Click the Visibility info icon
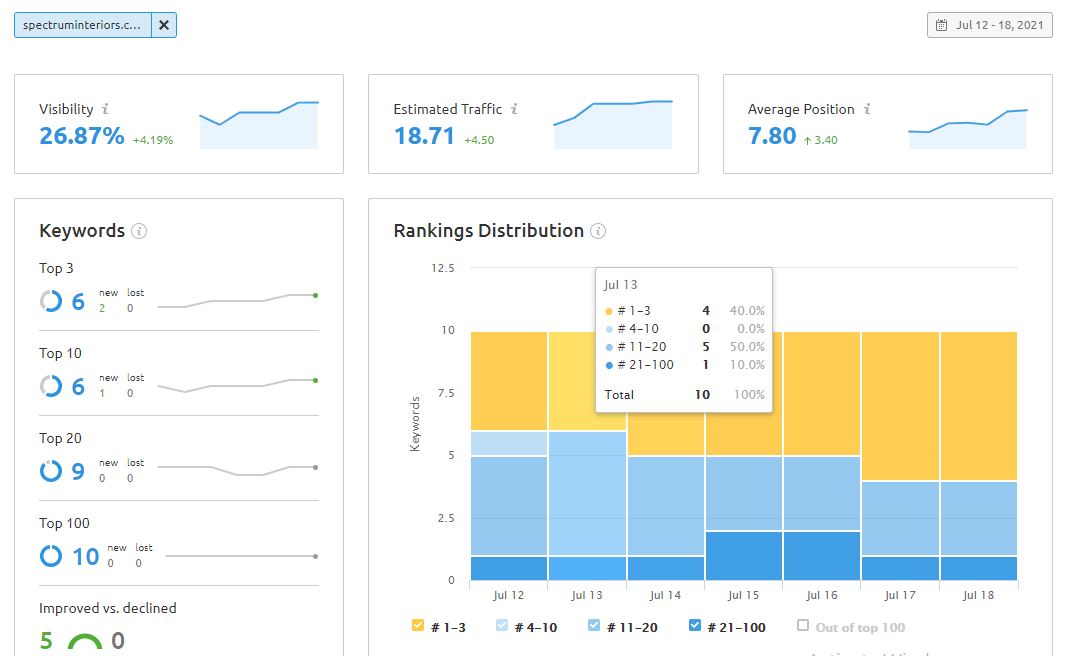 tap(106, 109)
